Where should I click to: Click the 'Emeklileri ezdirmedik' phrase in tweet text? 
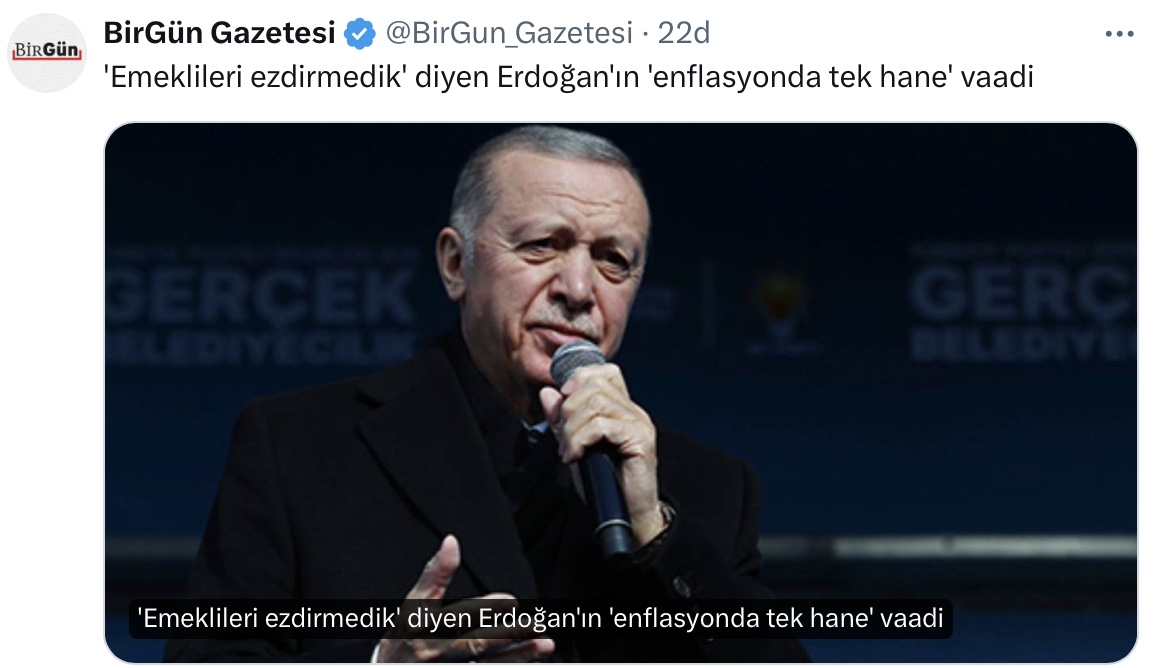[x=256, y=76]
